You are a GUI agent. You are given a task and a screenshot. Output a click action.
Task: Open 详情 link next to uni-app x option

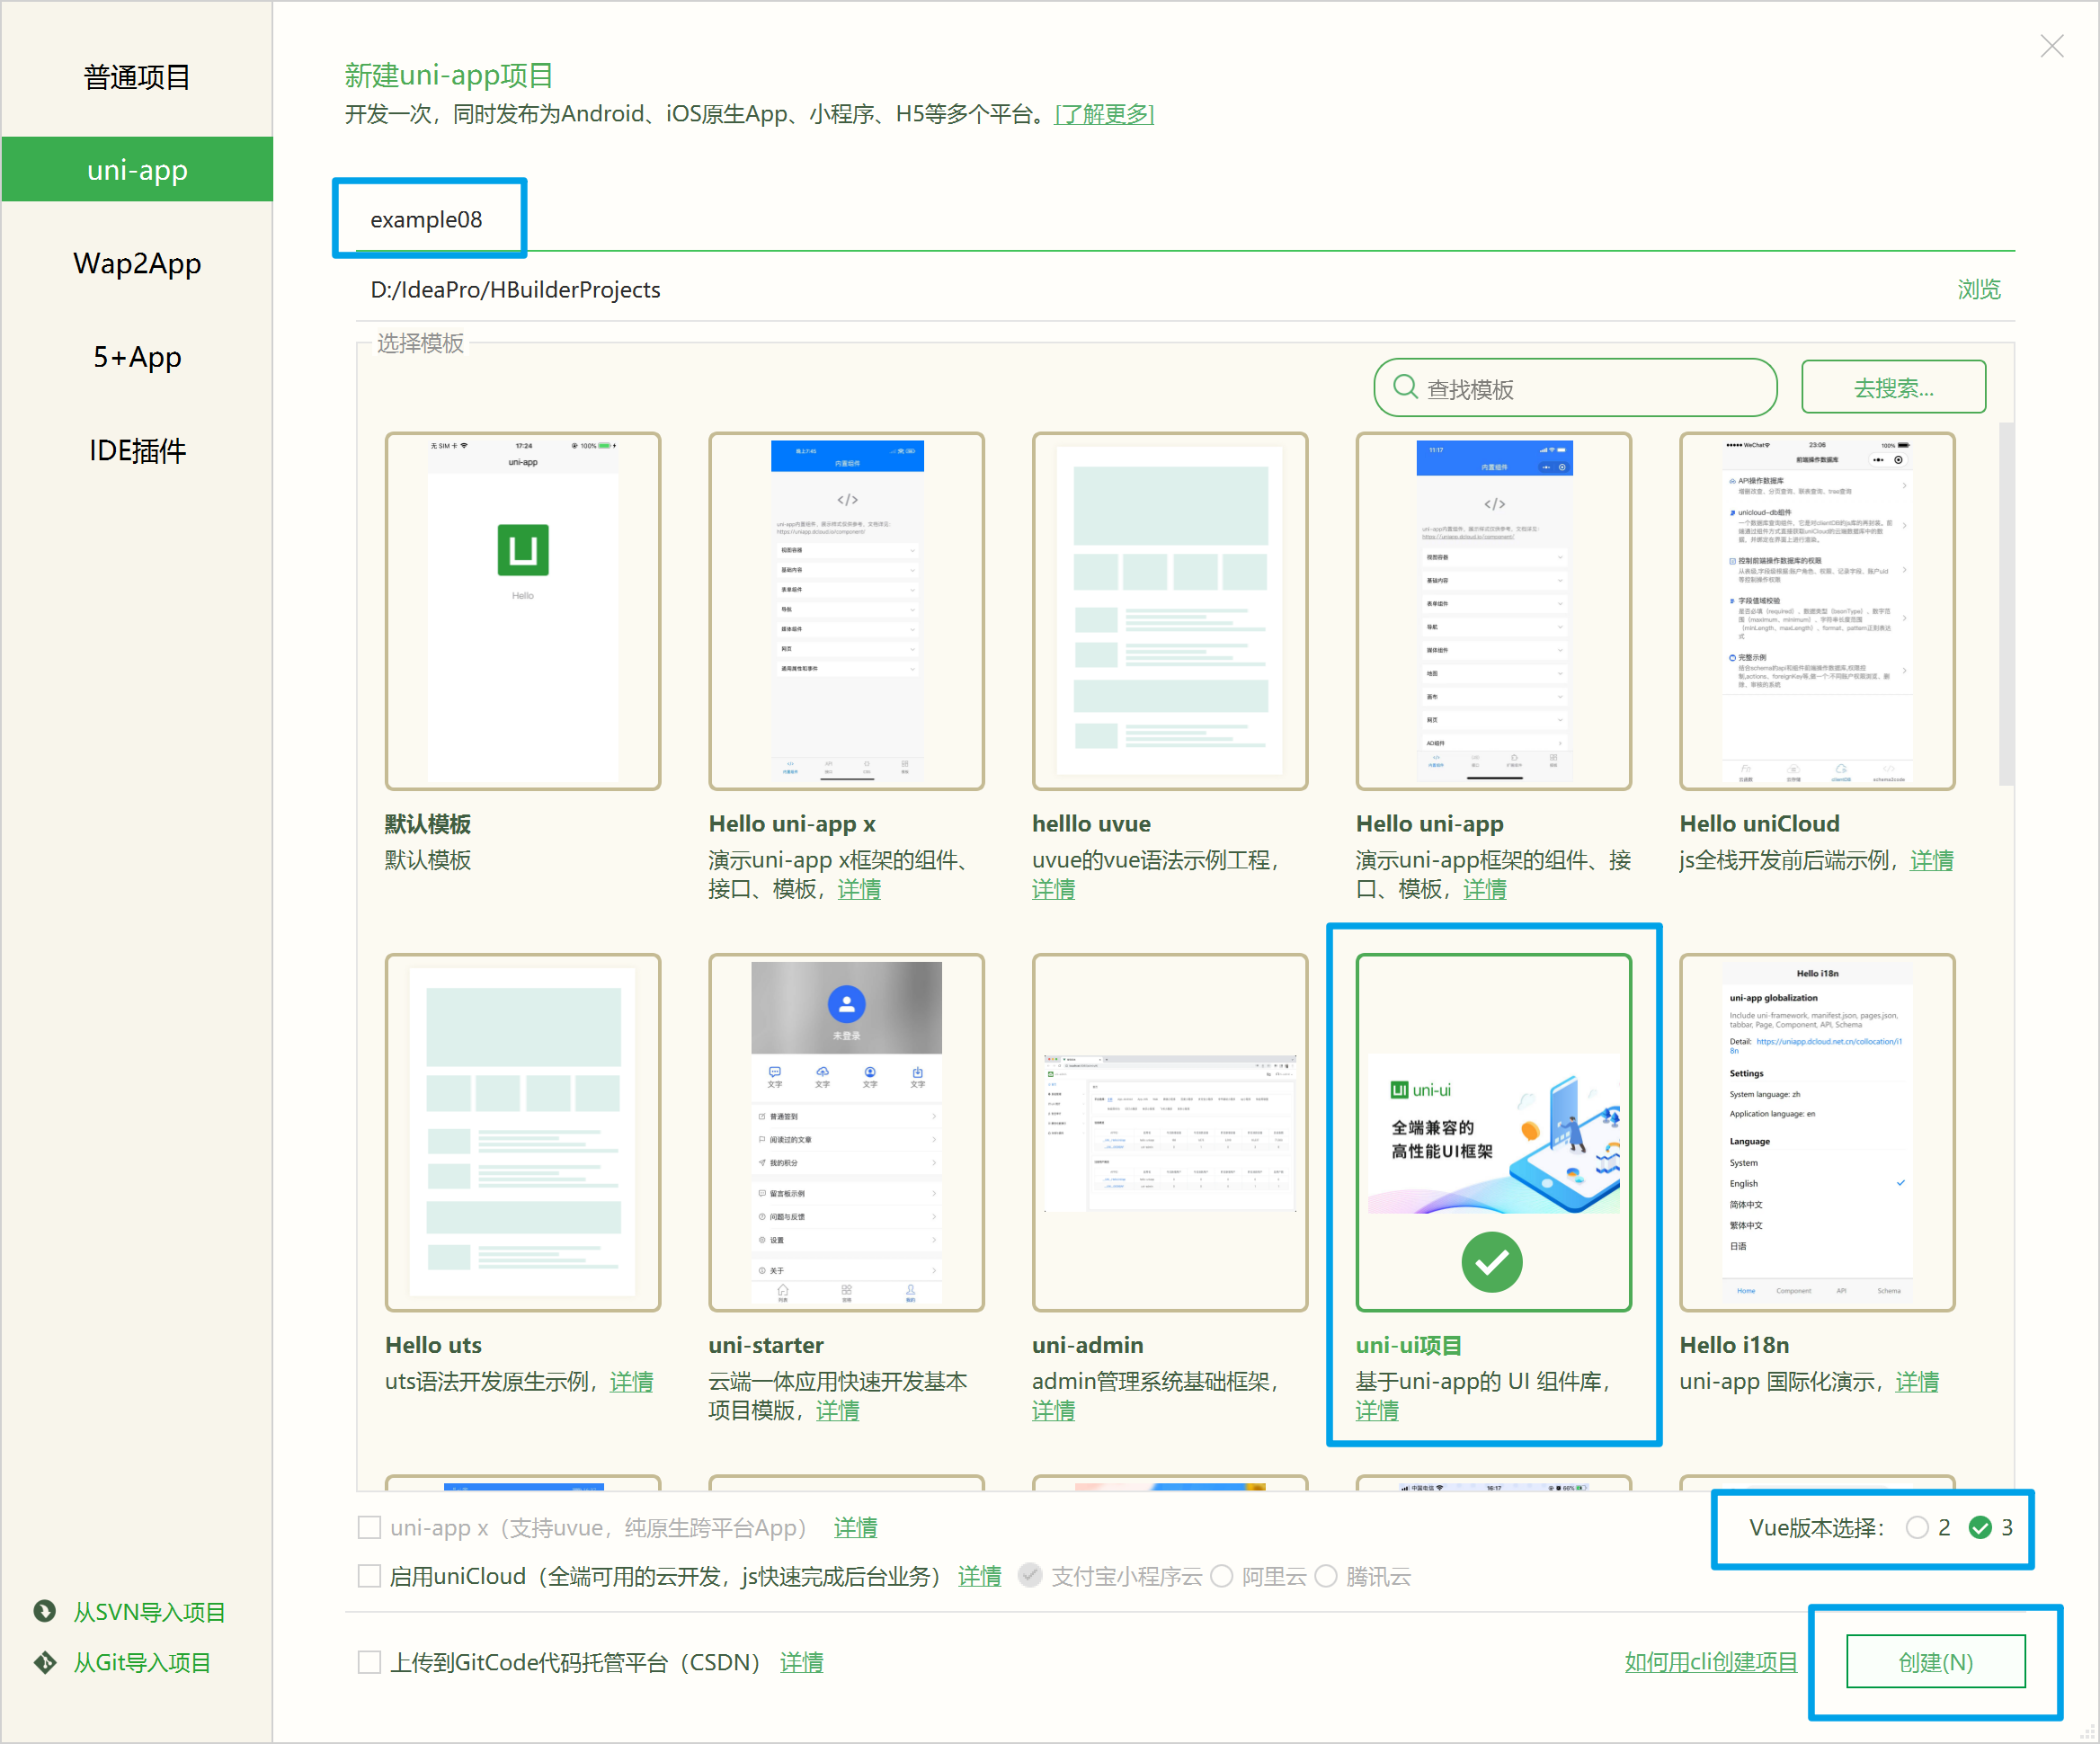click(x=855, y=1527)
